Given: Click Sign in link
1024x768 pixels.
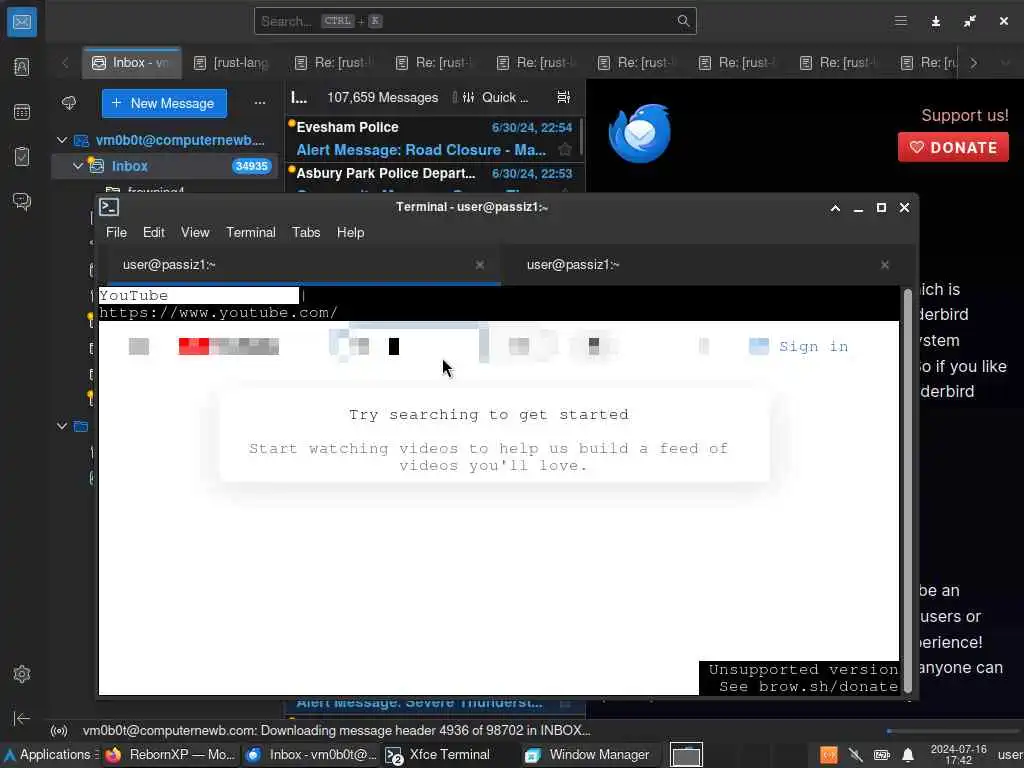Looking at the screenshot, I should (813, 346).
